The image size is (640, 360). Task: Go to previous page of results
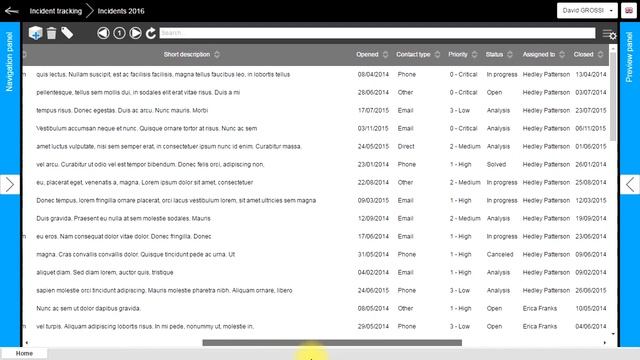point(103,33)
